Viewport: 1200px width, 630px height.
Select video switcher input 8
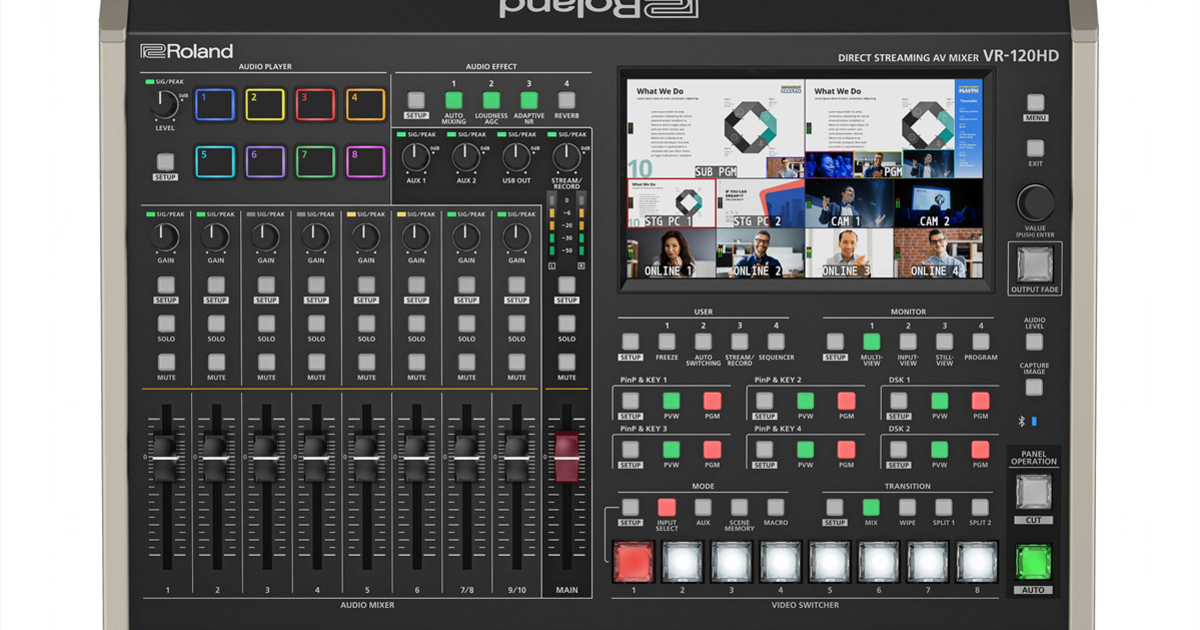point(976,561)
